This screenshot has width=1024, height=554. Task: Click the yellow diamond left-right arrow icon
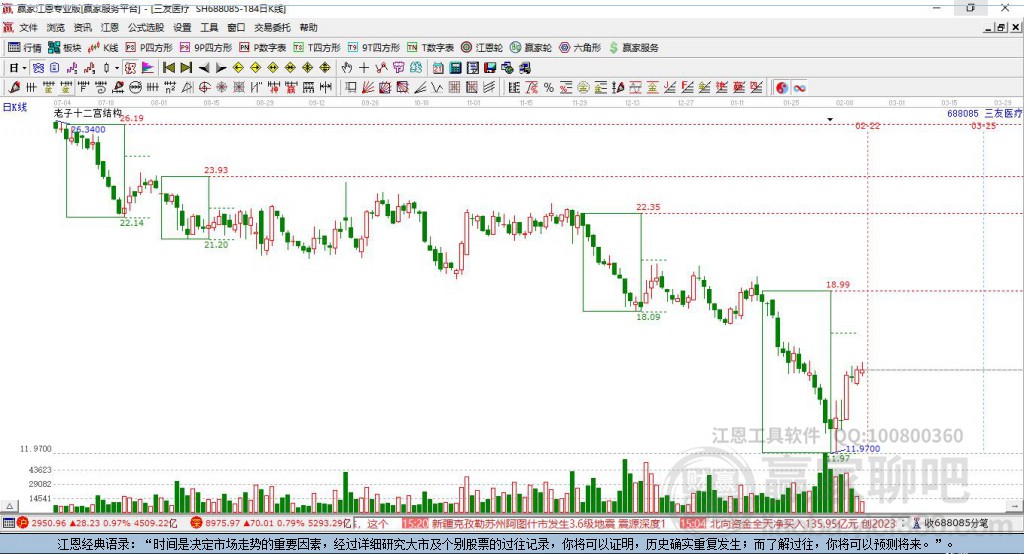[272, 67]
